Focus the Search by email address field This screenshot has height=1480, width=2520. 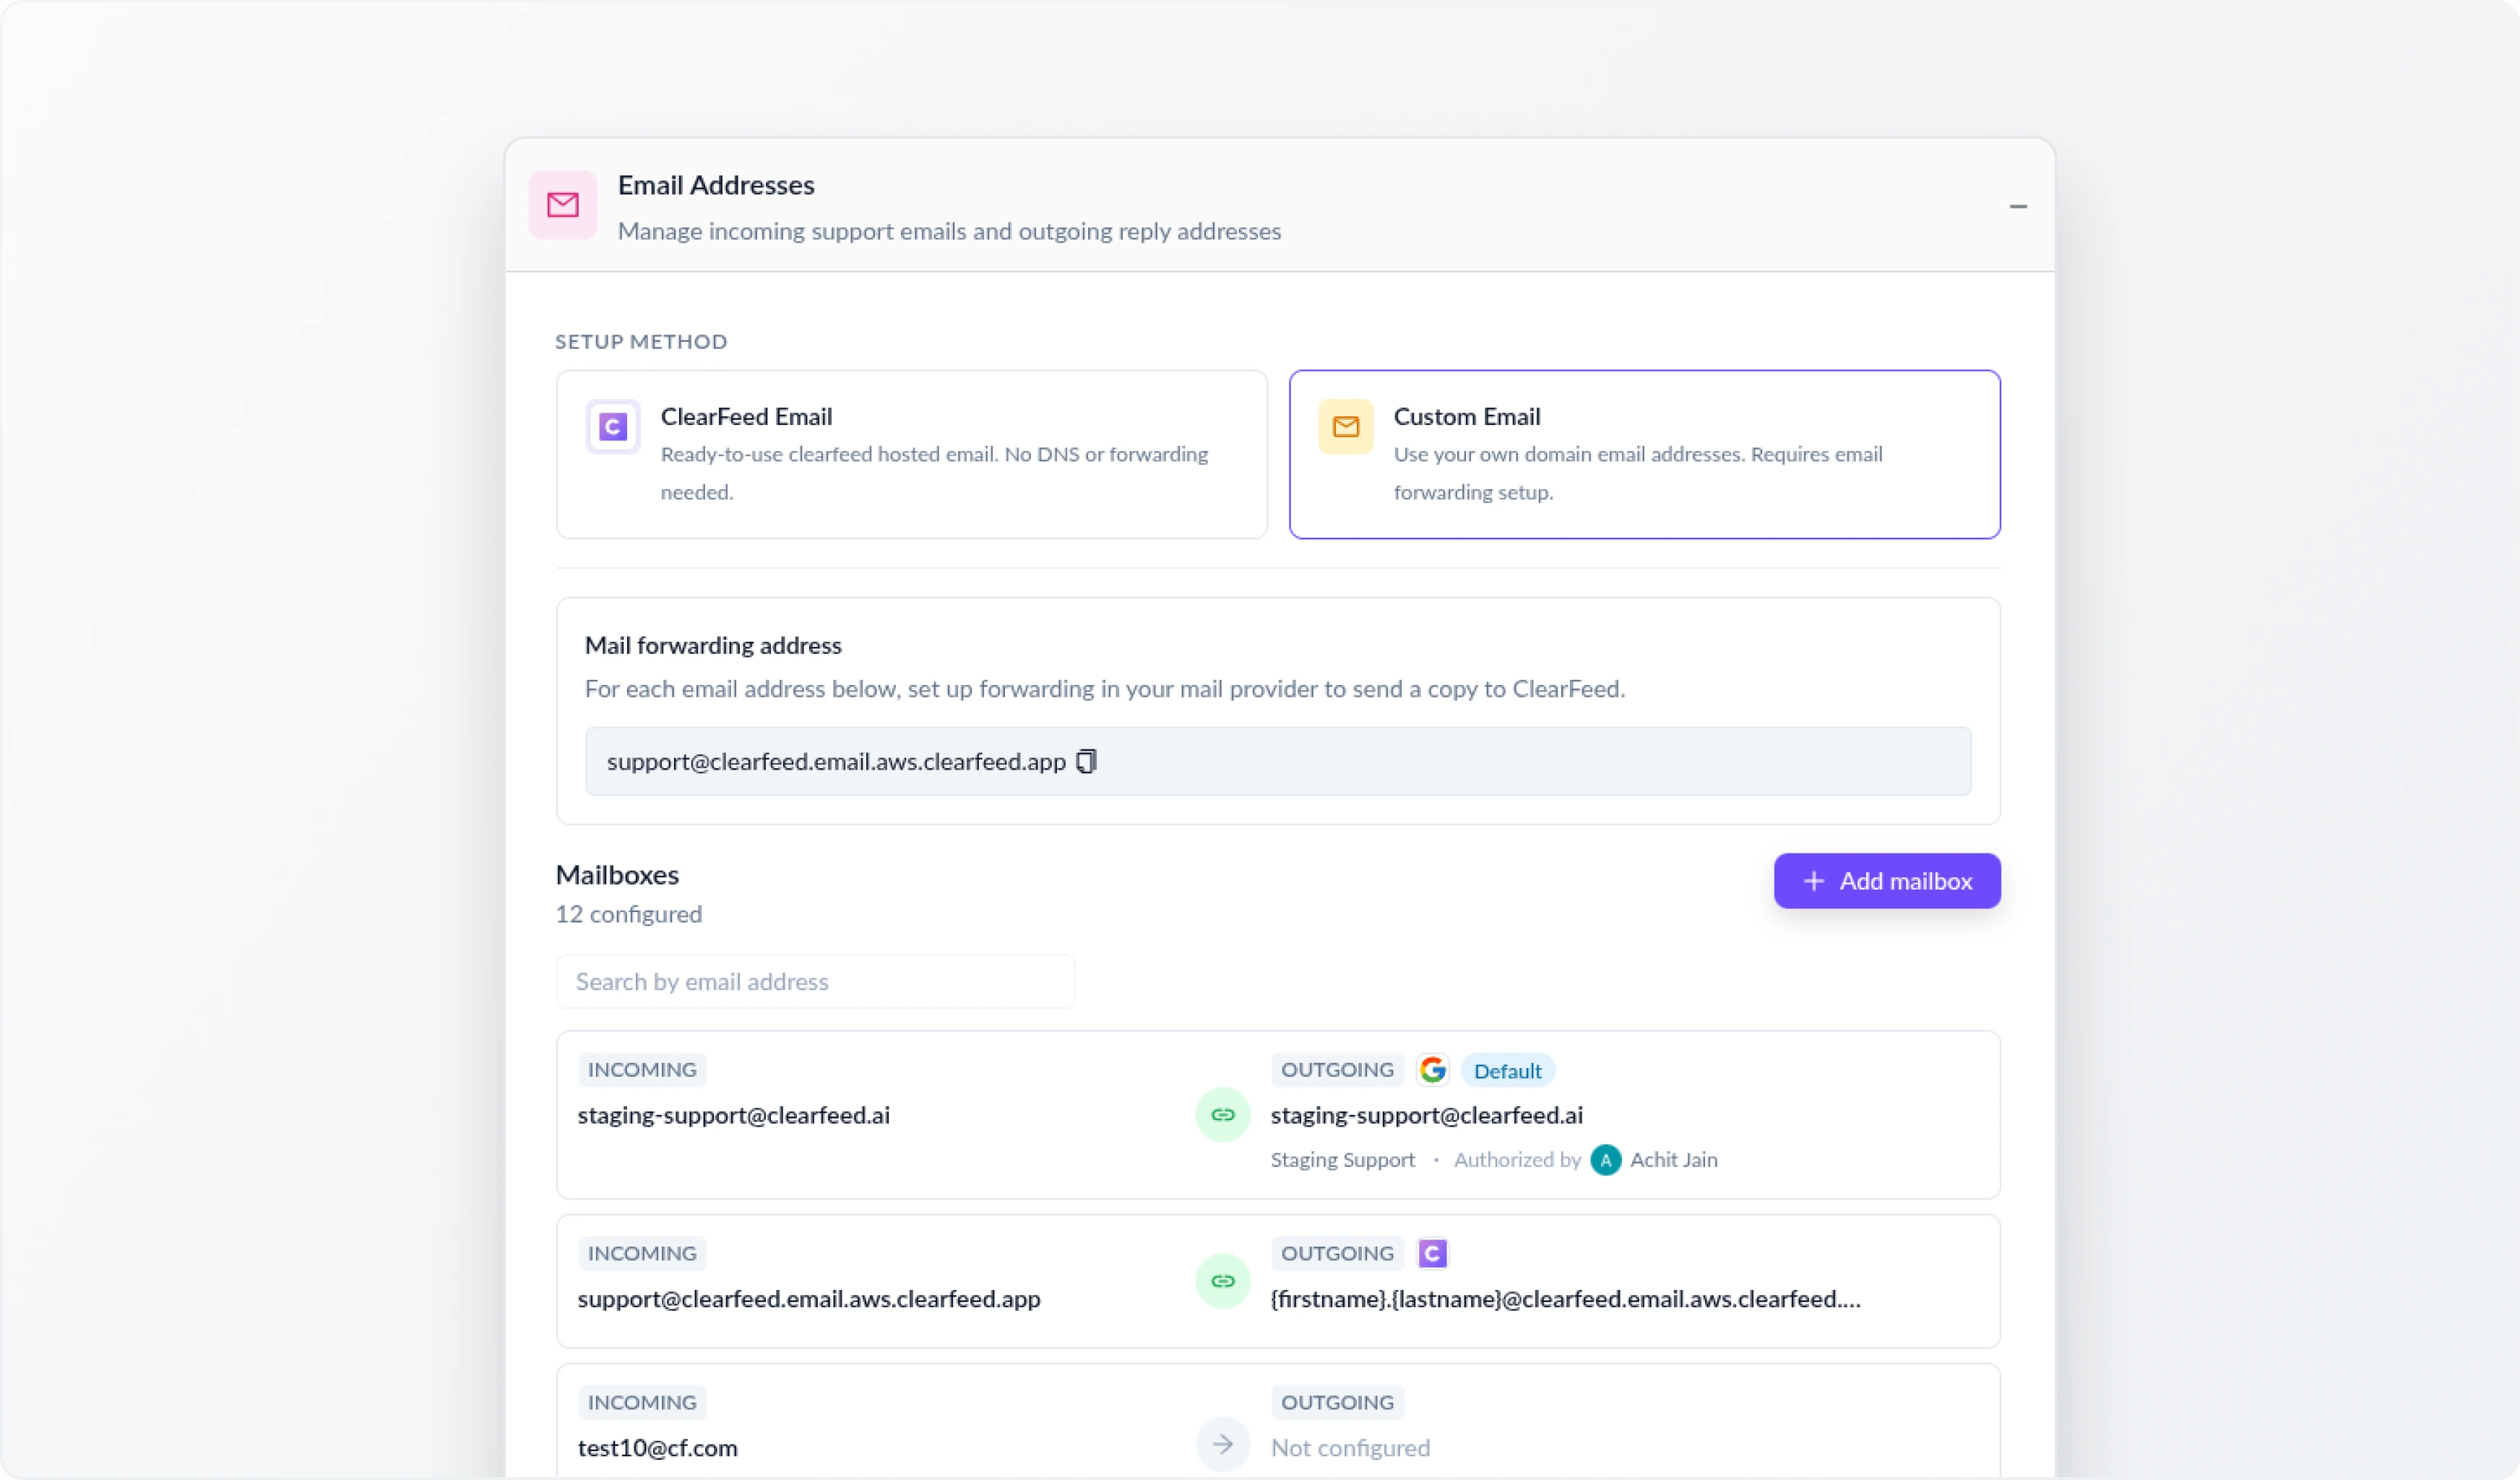(x=815, y=981)
